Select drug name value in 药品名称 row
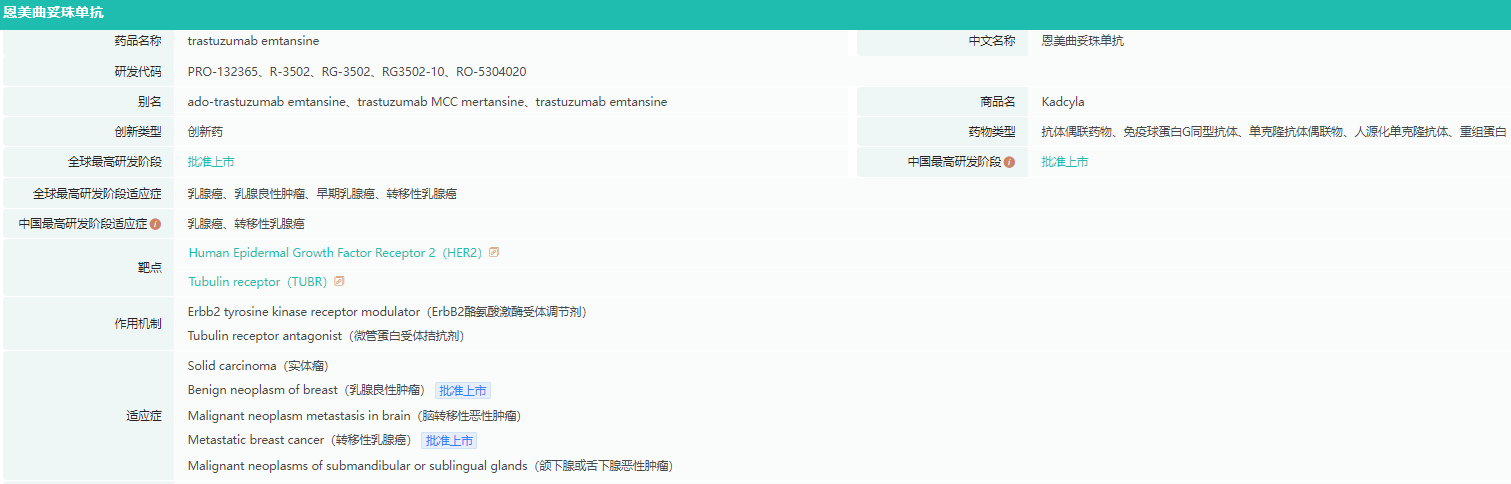 [x=253, y=41]
